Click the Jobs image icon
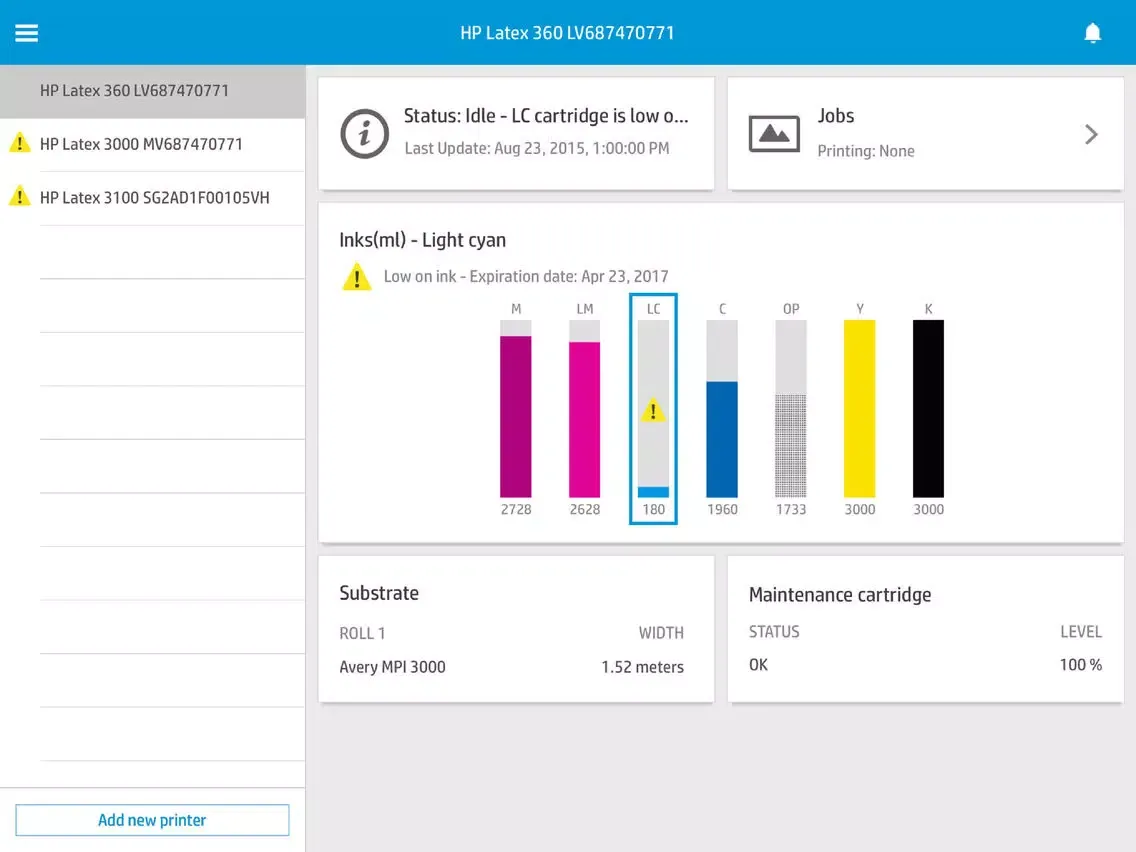 pos(774,133)
